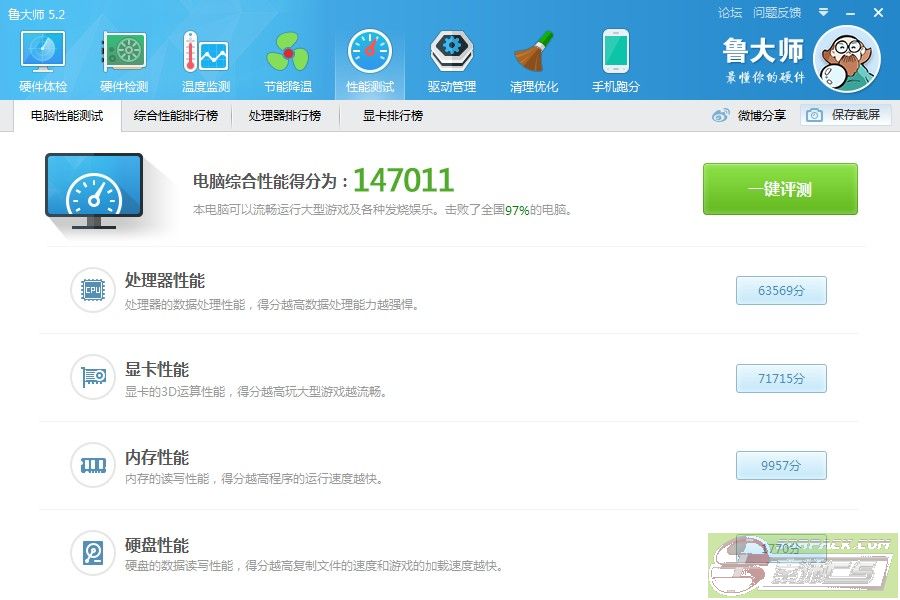Open the 硬件检测 hardware detection icon
900x600 pixels.
point(125,52)
